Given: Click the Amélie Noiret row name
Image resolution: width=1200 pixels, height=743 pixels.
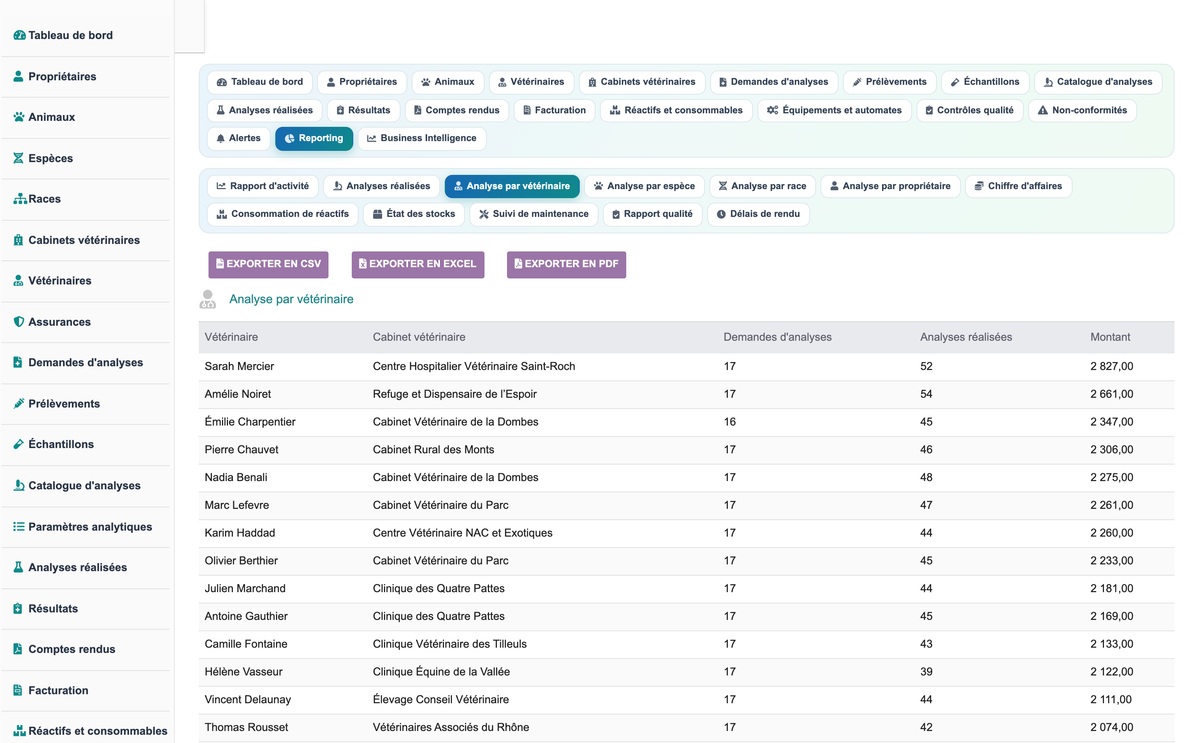Looking at the screenshot, I should tap(238, 394).
